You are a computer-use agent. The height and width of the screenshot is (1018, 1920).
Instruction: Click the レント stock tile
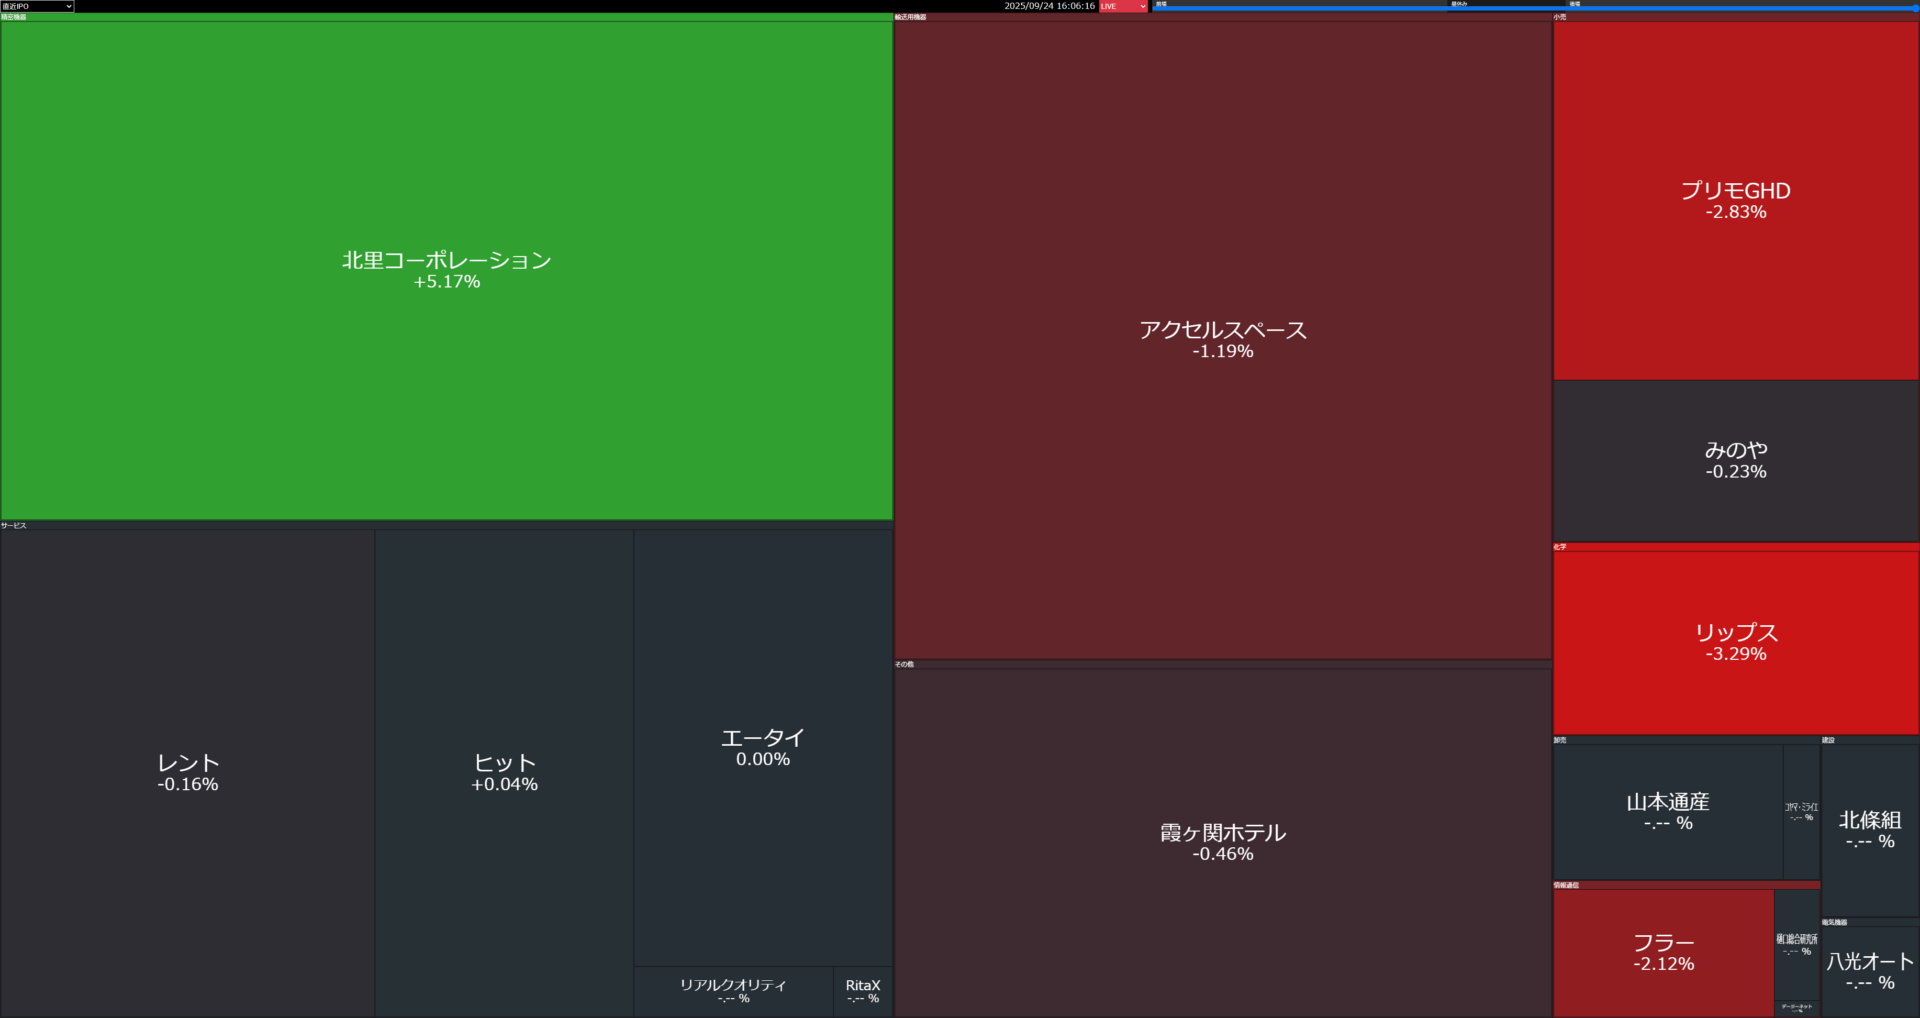[187, 772]
